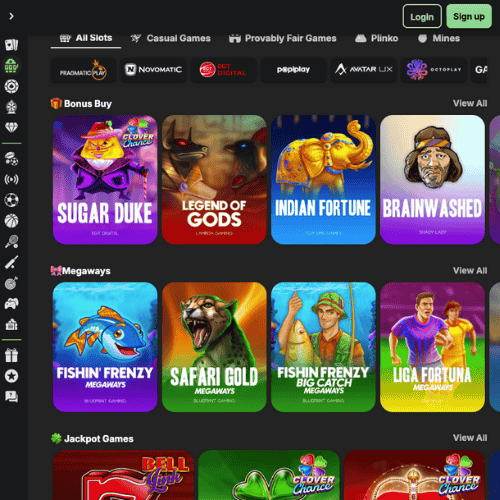Open Fishin Frenzy Big Catch Megaways
Viewport: 500px width, 500px height.
323,347
